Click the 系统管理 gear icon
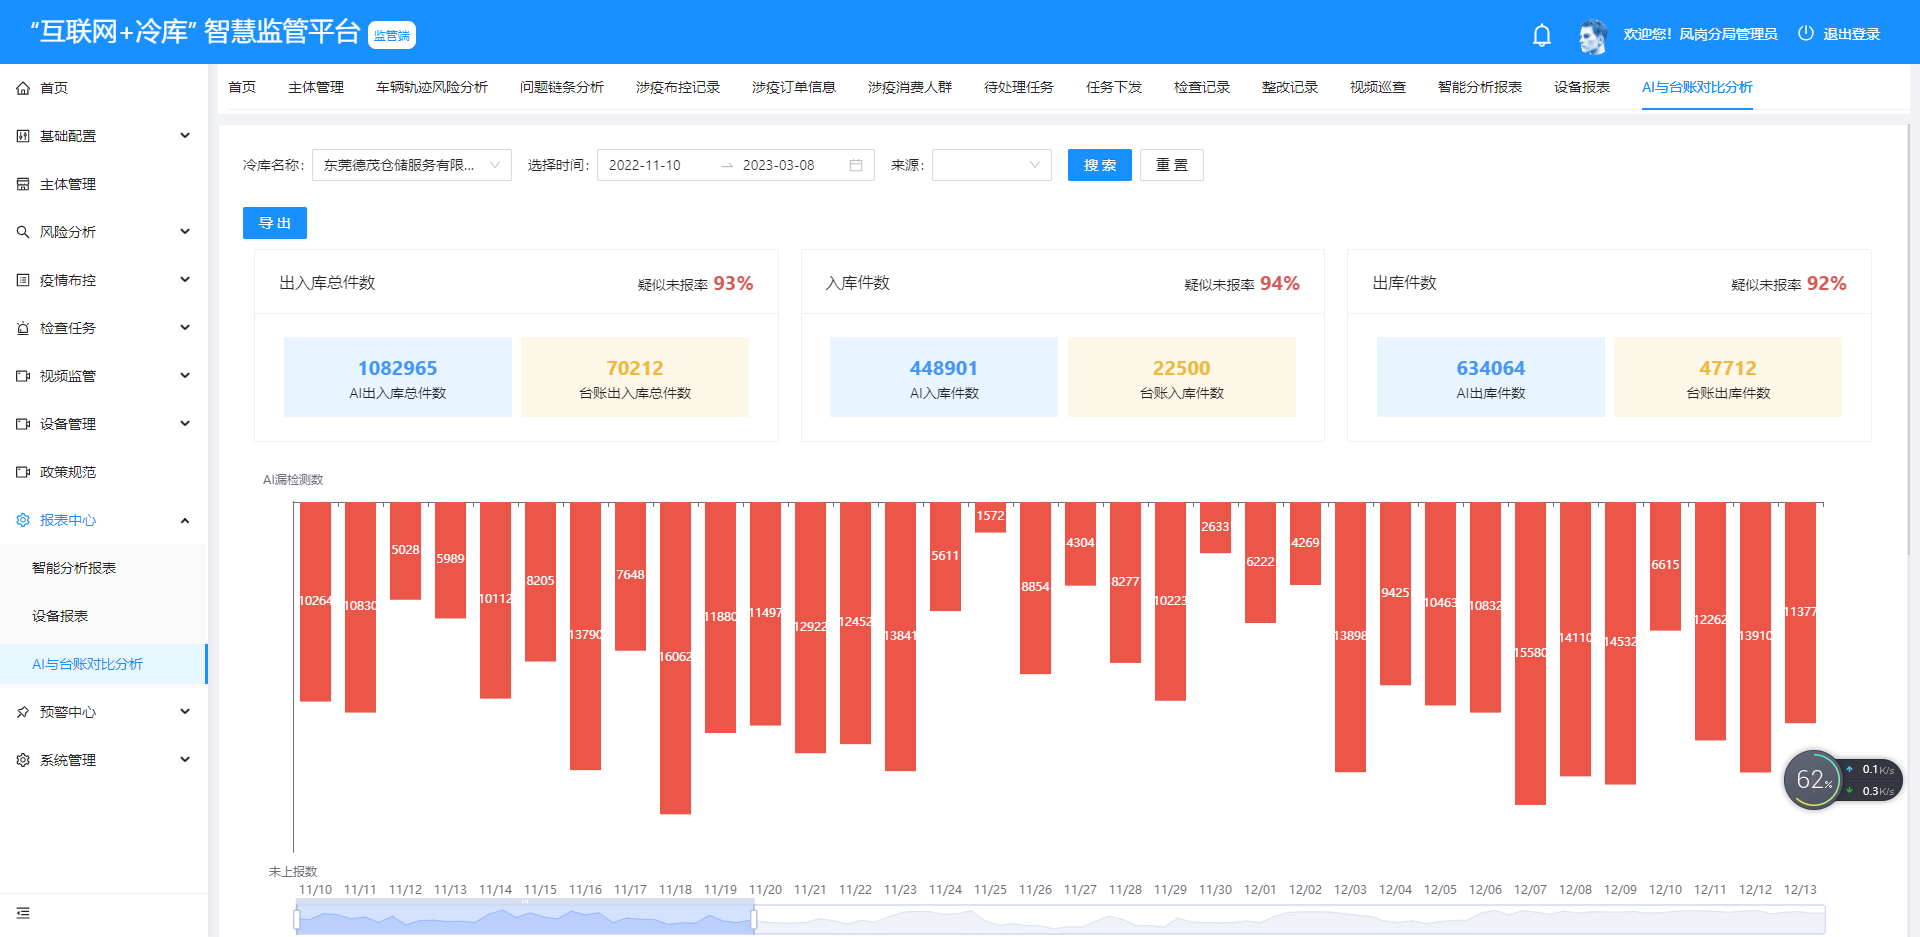 [23, 760]
